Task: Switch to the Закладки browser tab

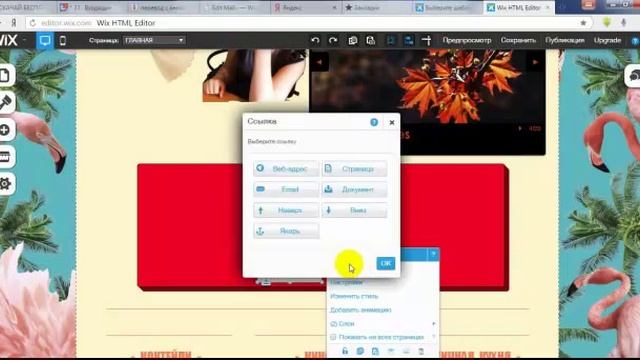Action: [x=376, y=8]
